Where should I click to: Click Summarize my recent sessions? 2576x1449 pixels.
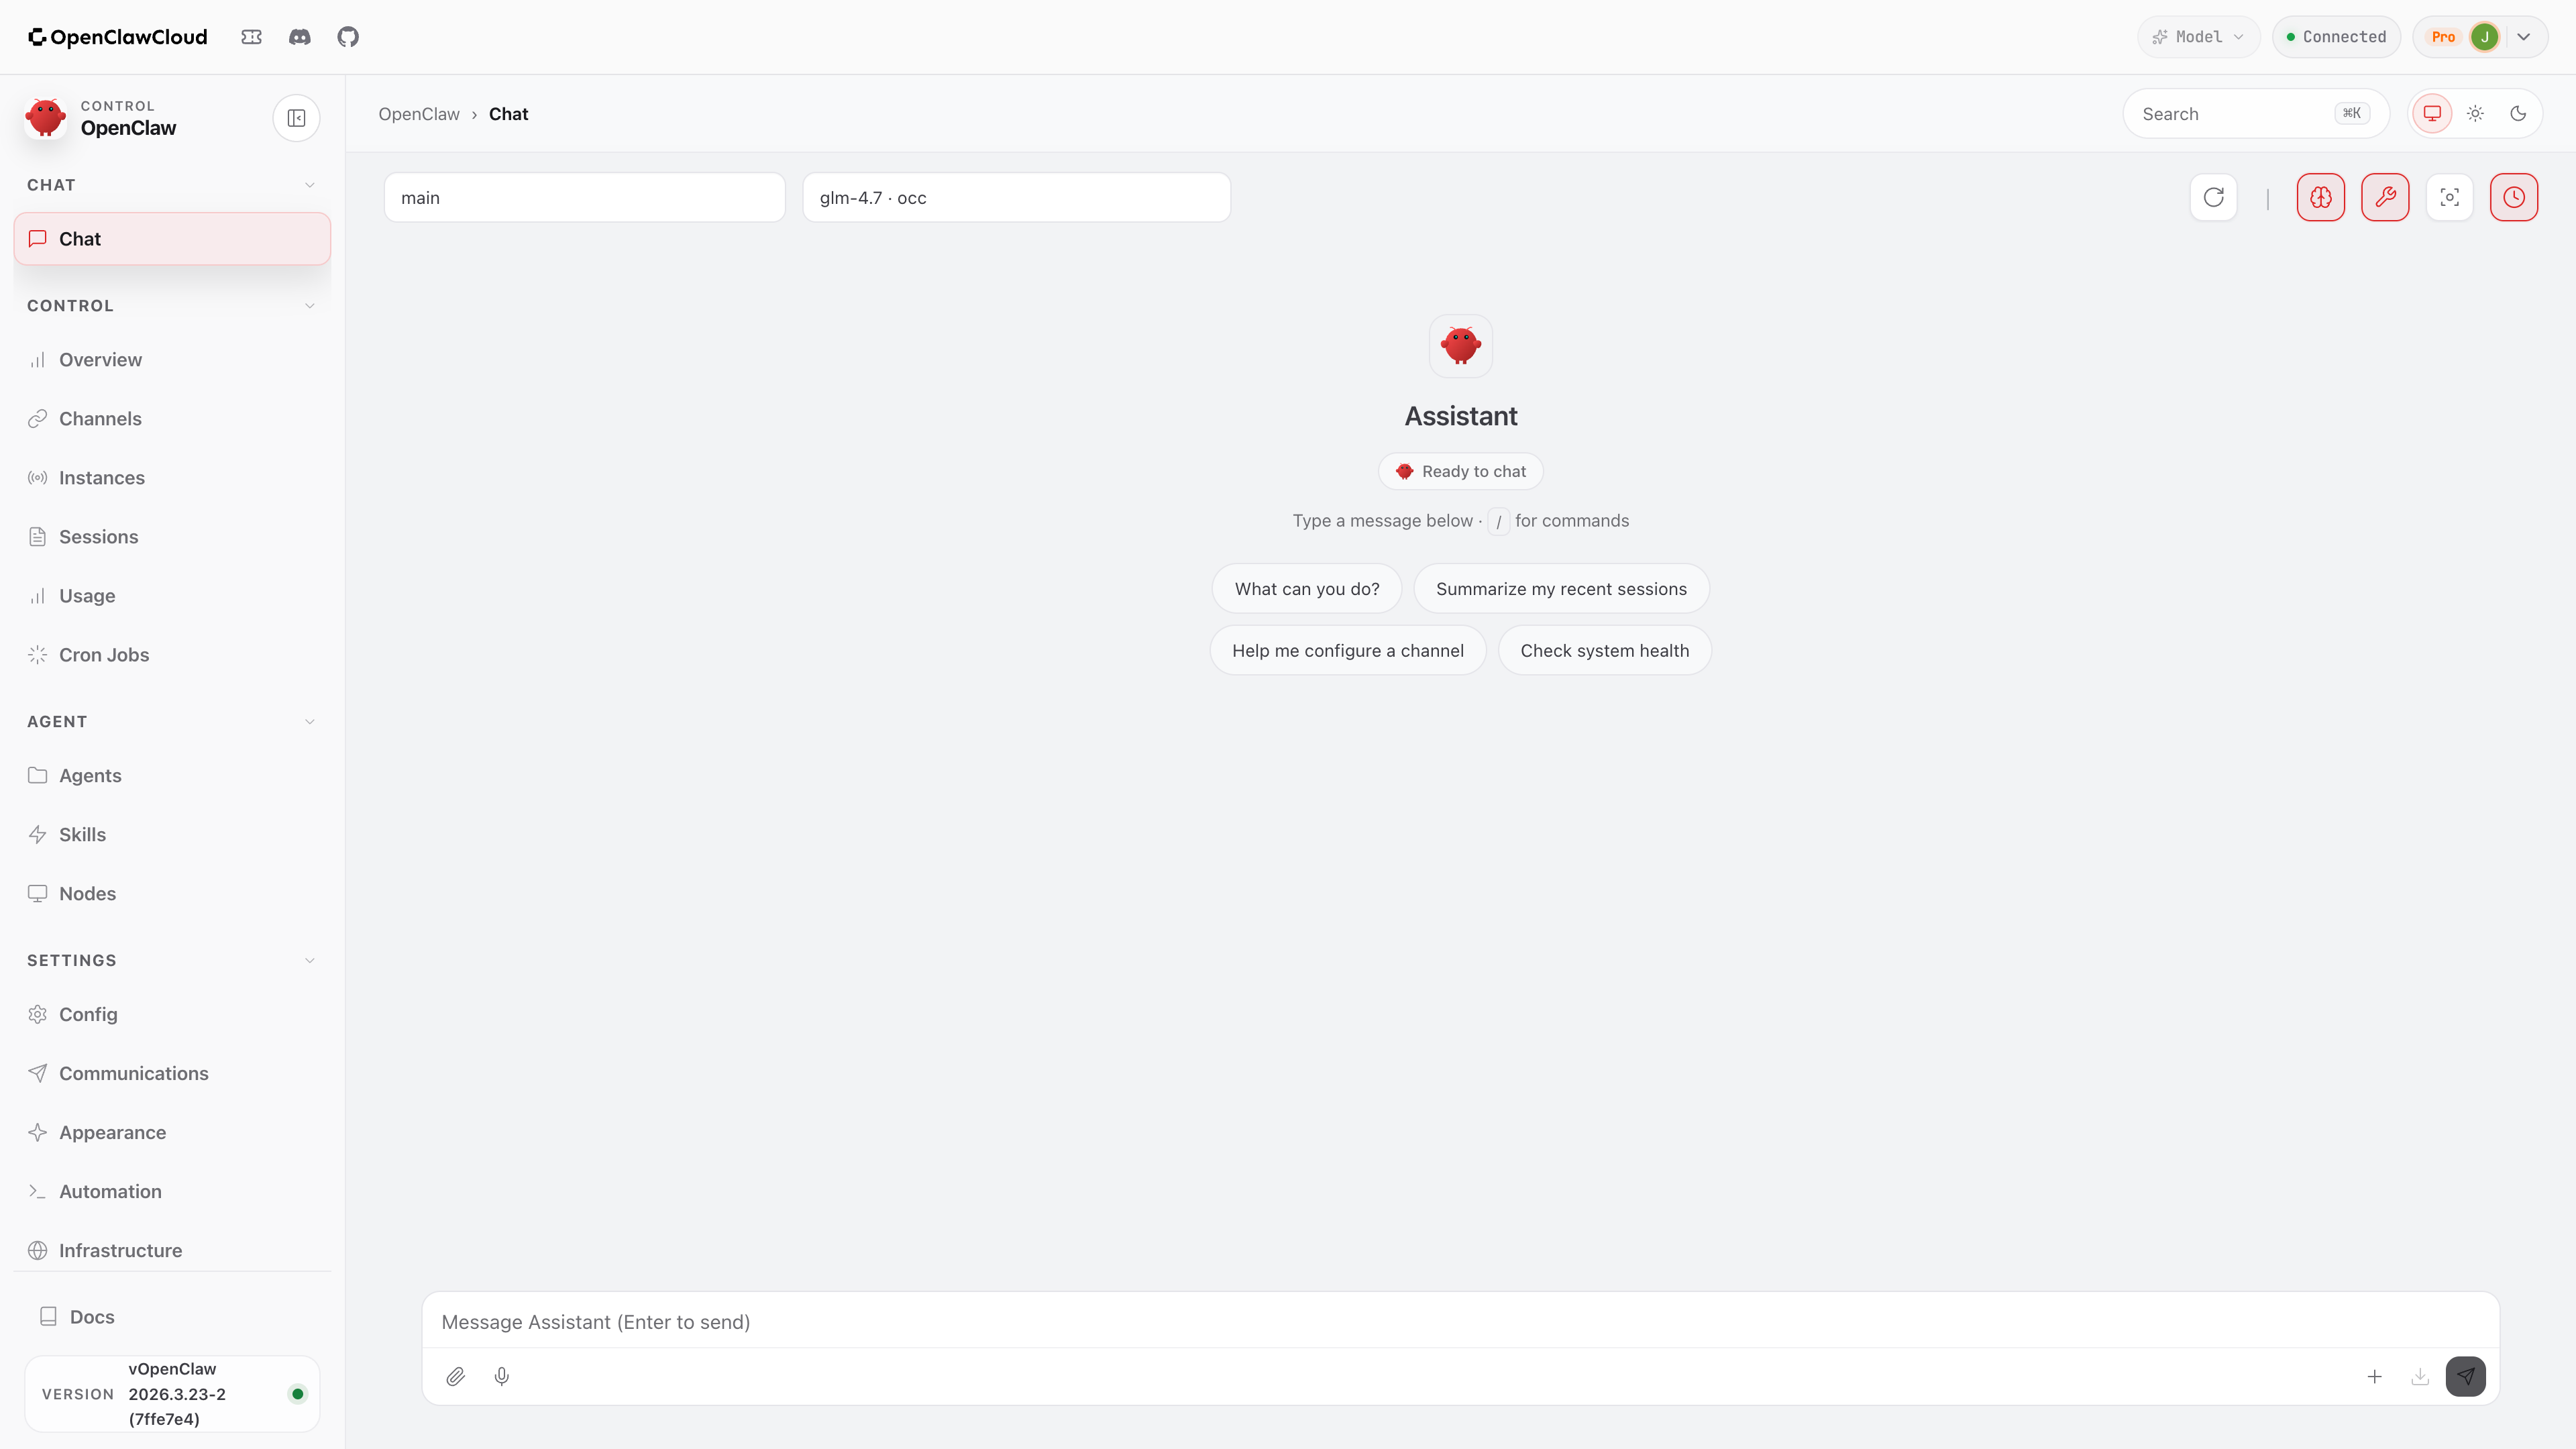[x=1561, y=588]
